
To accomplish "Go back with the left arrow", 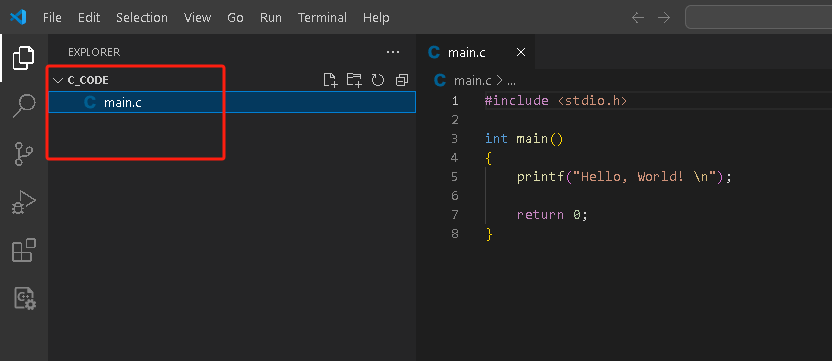I will click(638, 18).
